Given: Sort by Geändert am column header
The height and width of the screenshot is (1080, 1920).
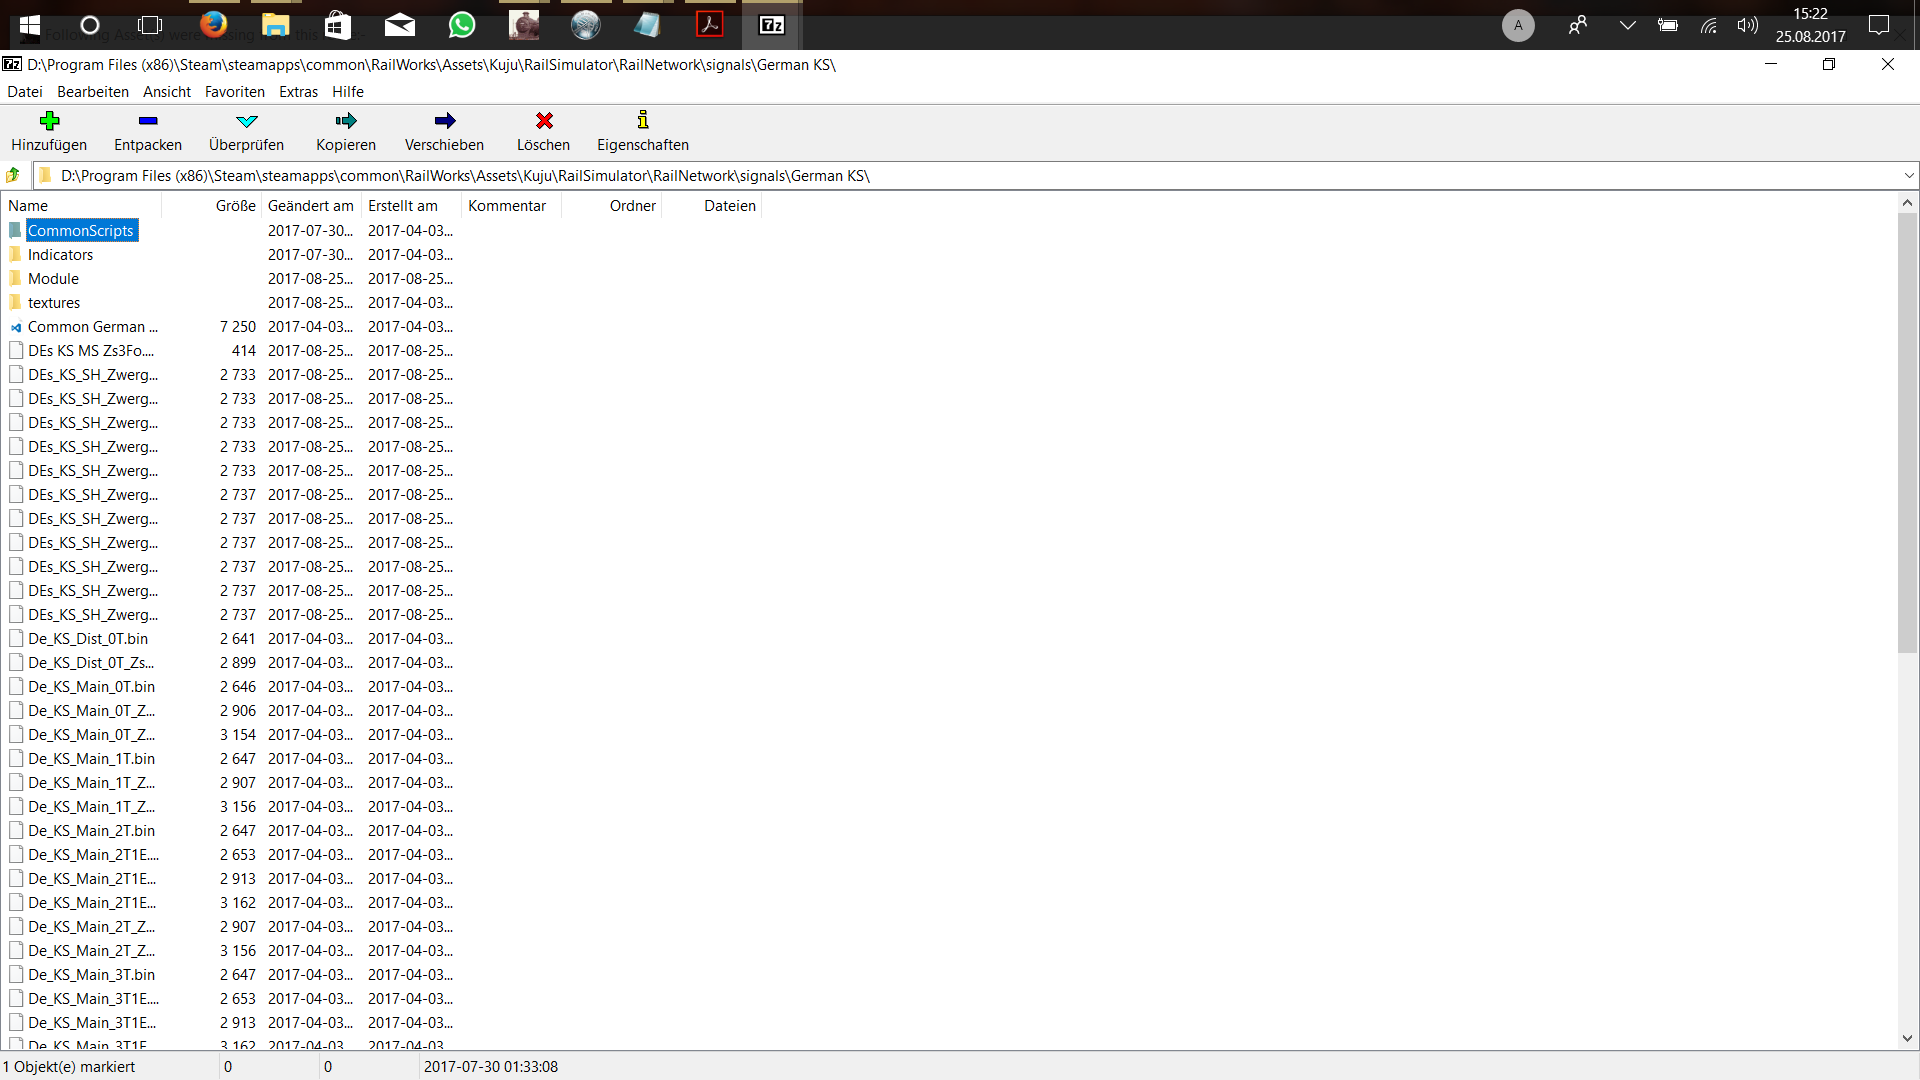Looking at the screenshot, I should coord(310,206).
